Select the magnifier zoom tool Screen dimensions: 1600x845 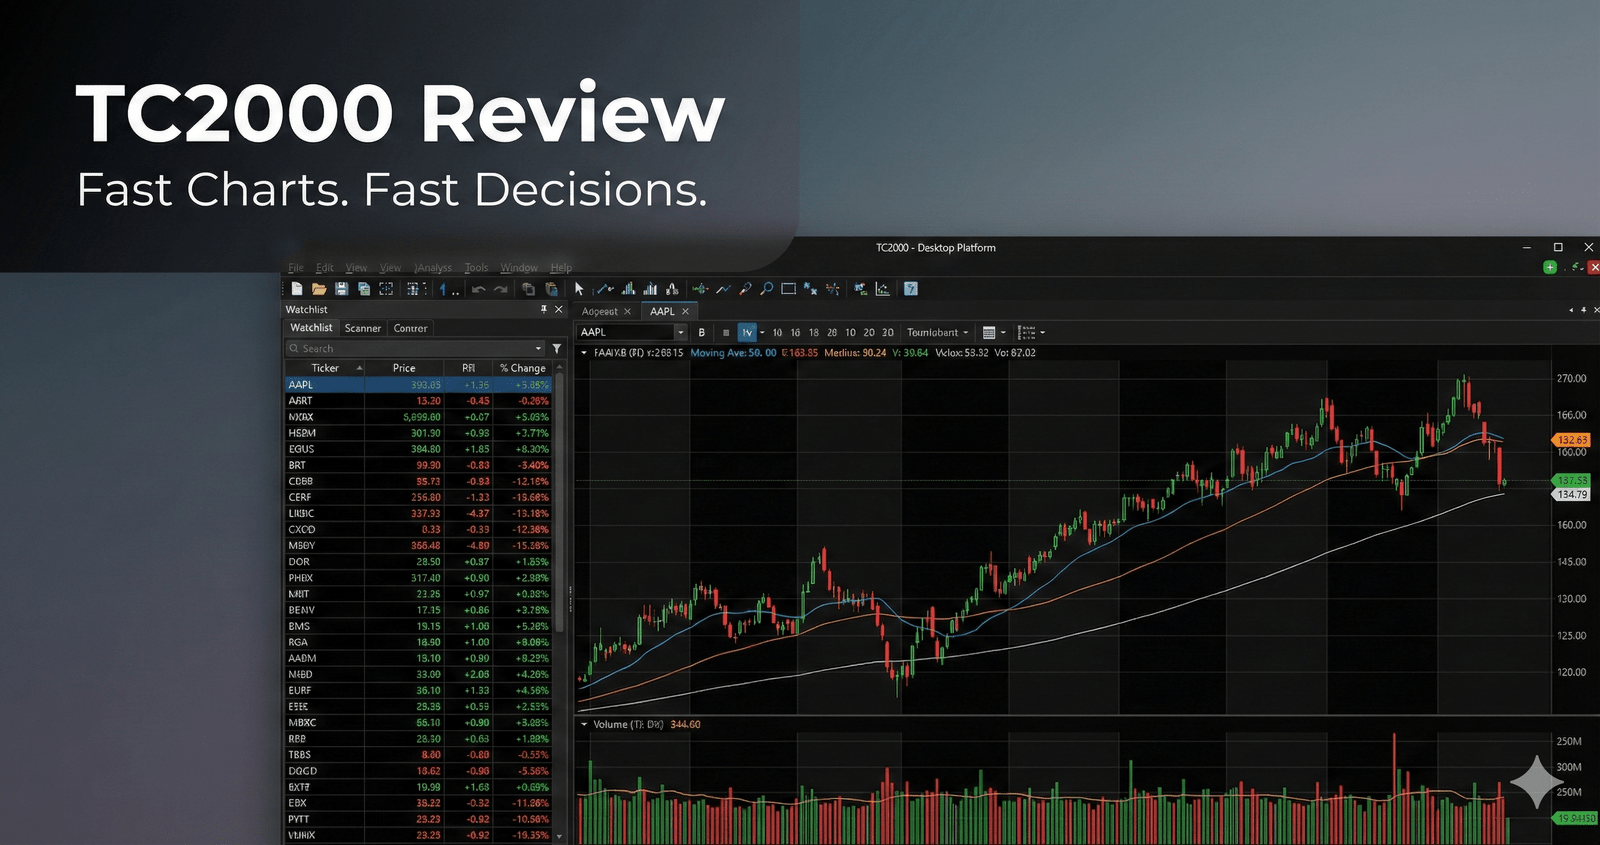tap(767, 289)
